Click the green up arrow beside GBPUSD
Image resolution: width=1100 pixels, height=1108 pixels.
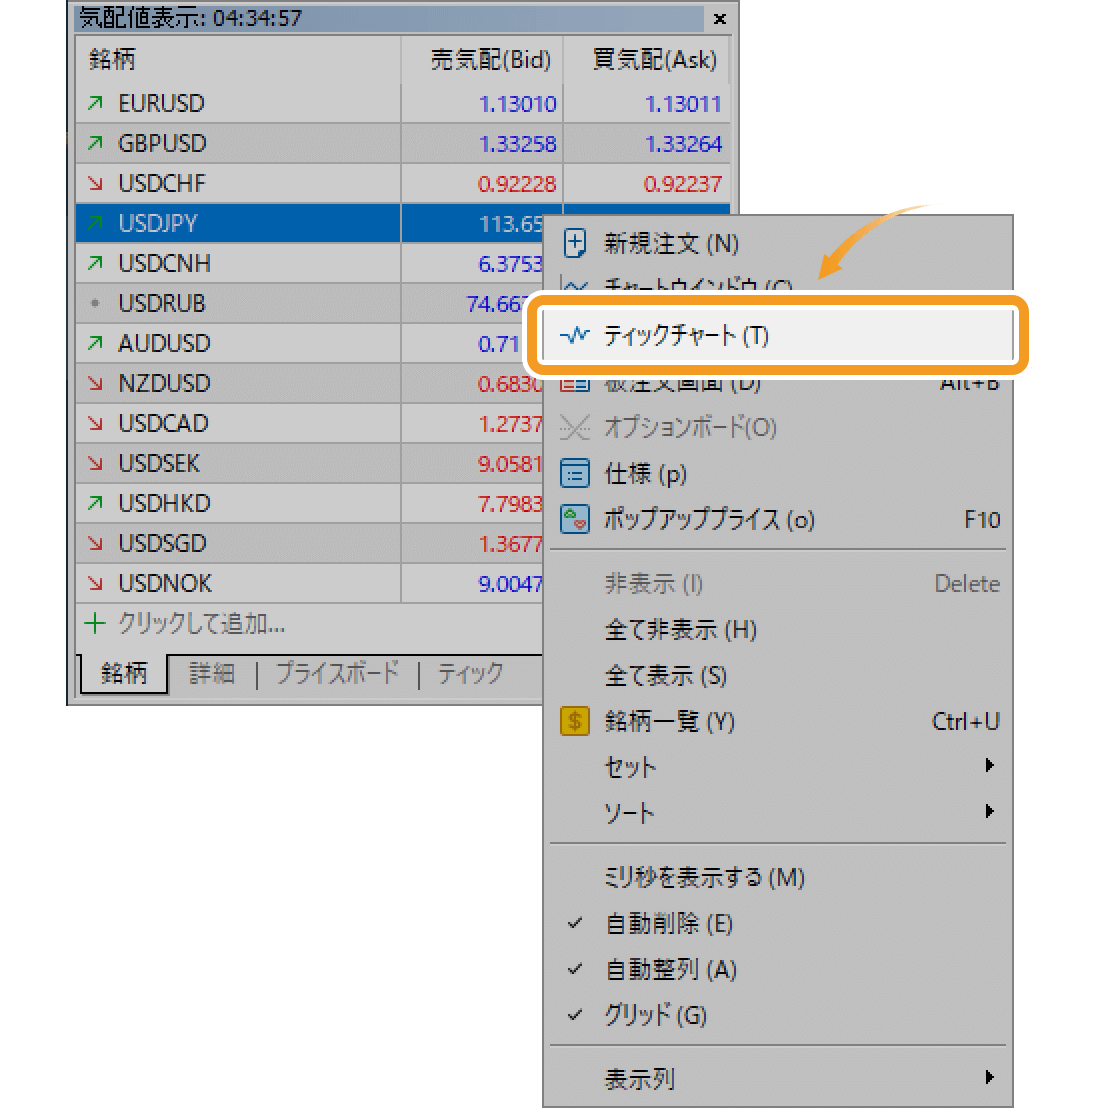tap(95, 143)
